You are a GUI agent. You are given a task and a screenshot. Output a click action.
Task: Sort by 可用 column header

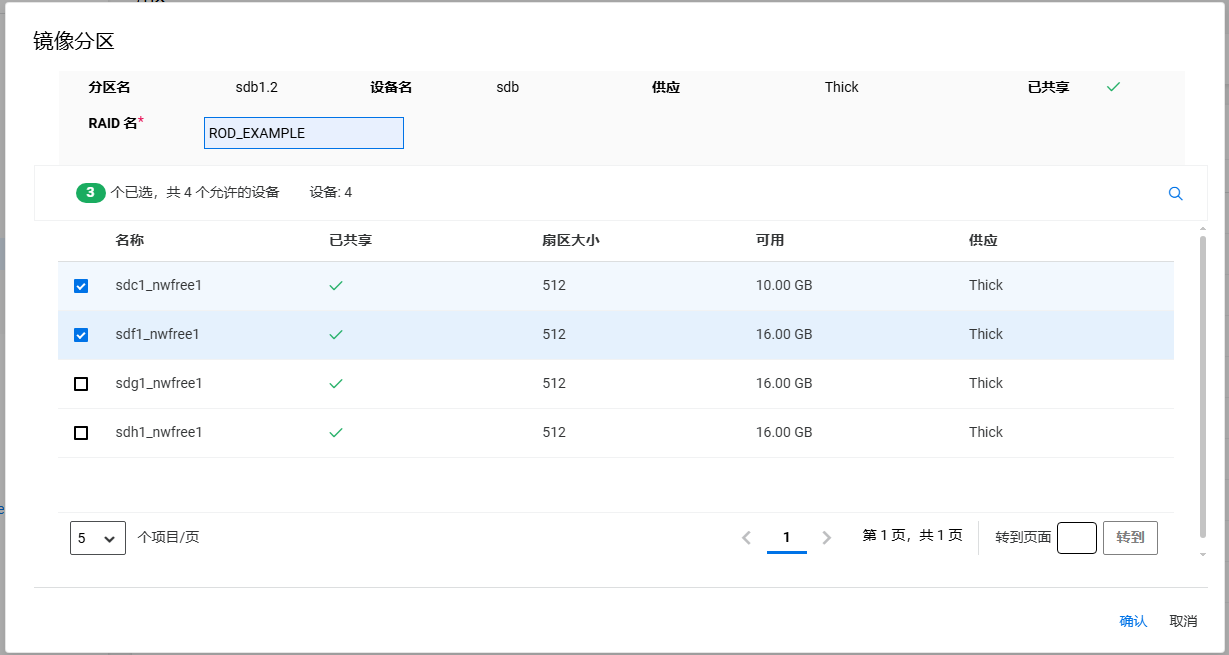pos(770,241)
